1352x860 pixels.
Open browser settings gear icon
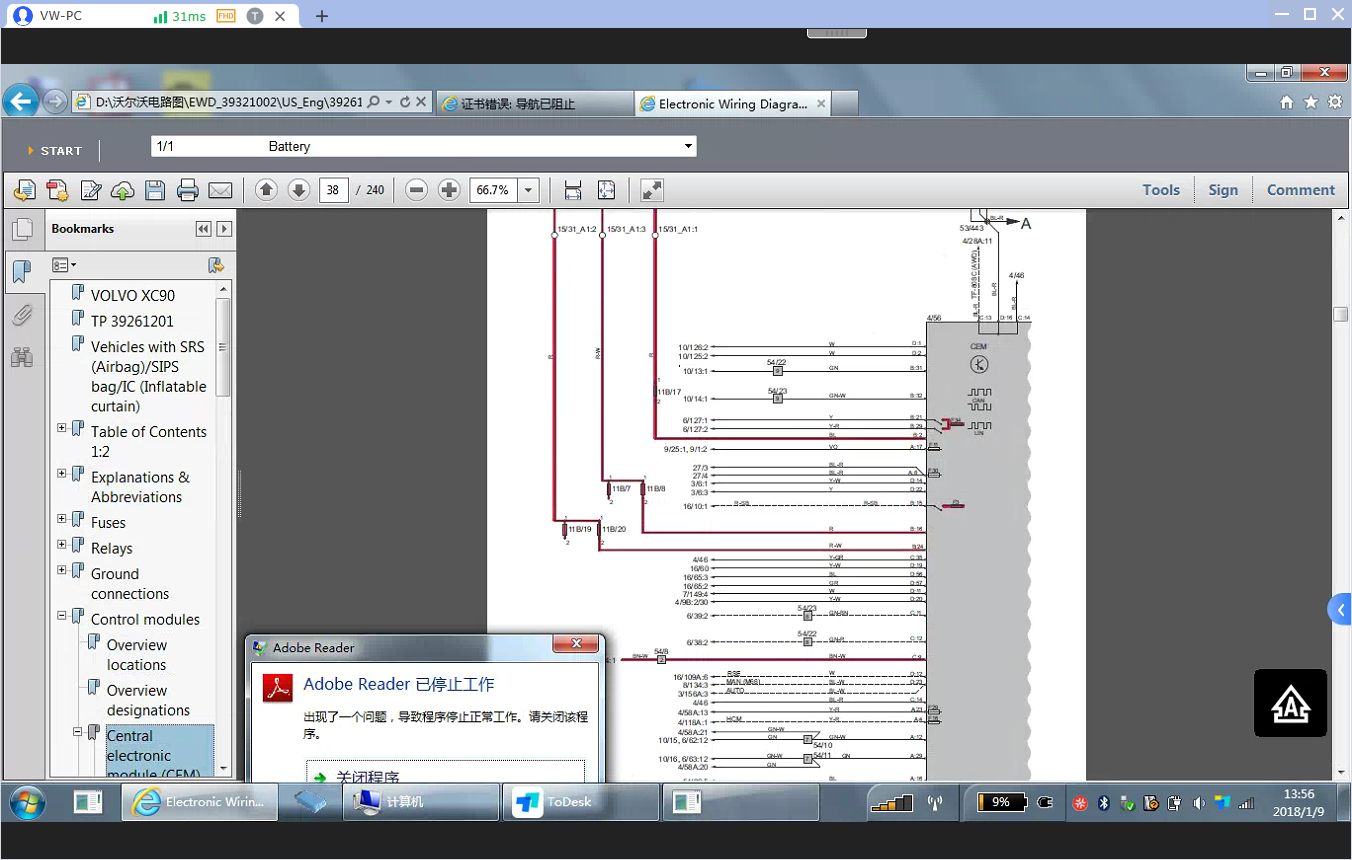(x=1335, y=102)
